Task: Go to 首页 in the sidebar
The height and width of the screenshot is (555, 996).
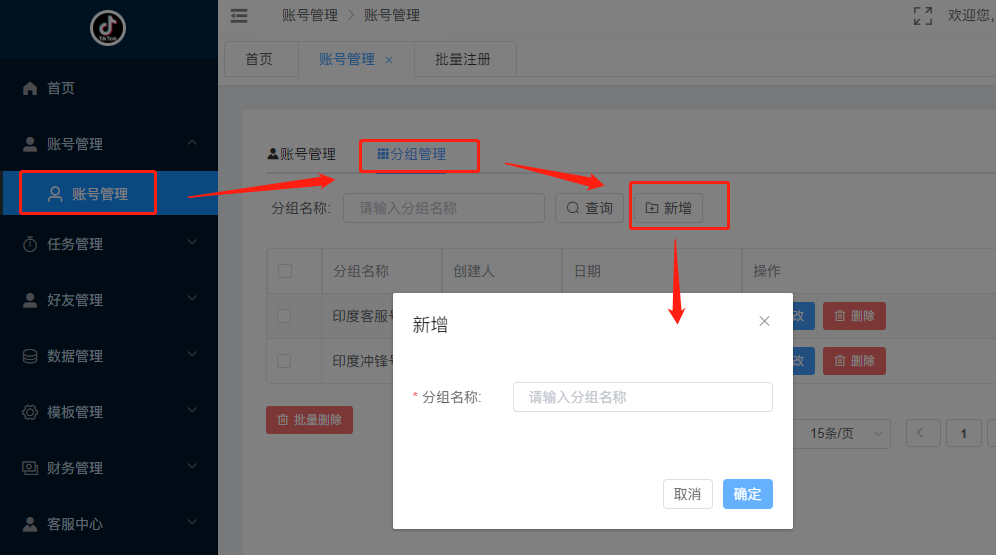Action: point(61,88)
